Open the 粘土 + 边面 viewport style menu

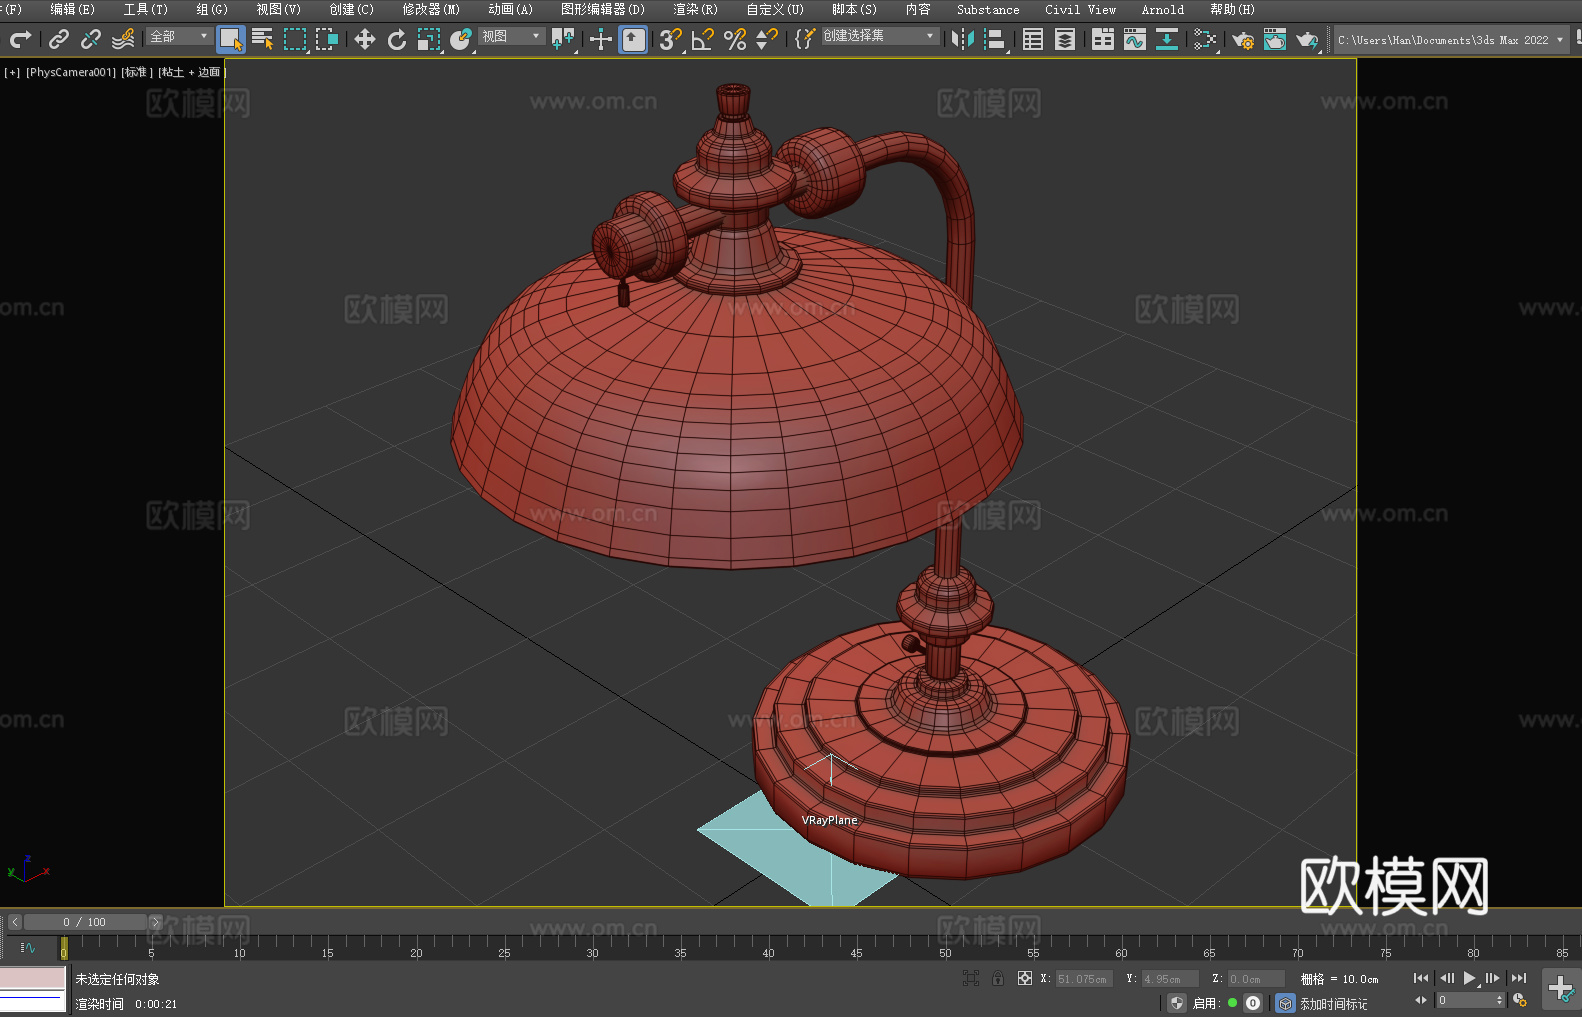(x=191, y=72)
